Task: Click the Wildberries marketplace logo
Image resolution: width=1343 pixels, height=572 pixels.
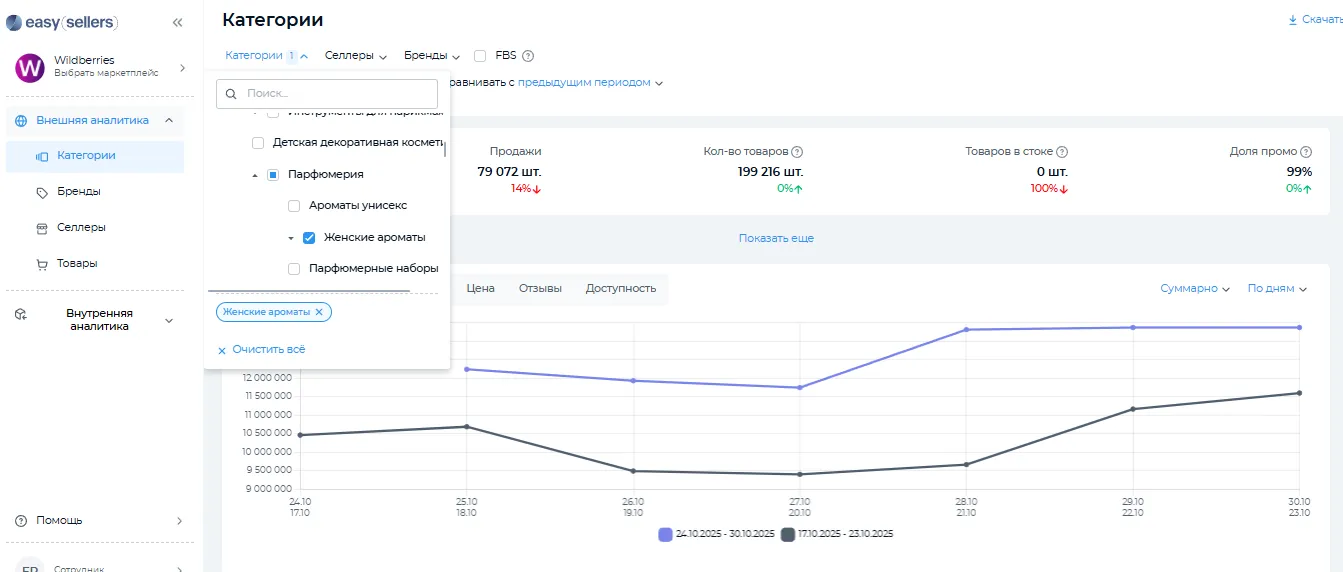Action: point(30,68)
